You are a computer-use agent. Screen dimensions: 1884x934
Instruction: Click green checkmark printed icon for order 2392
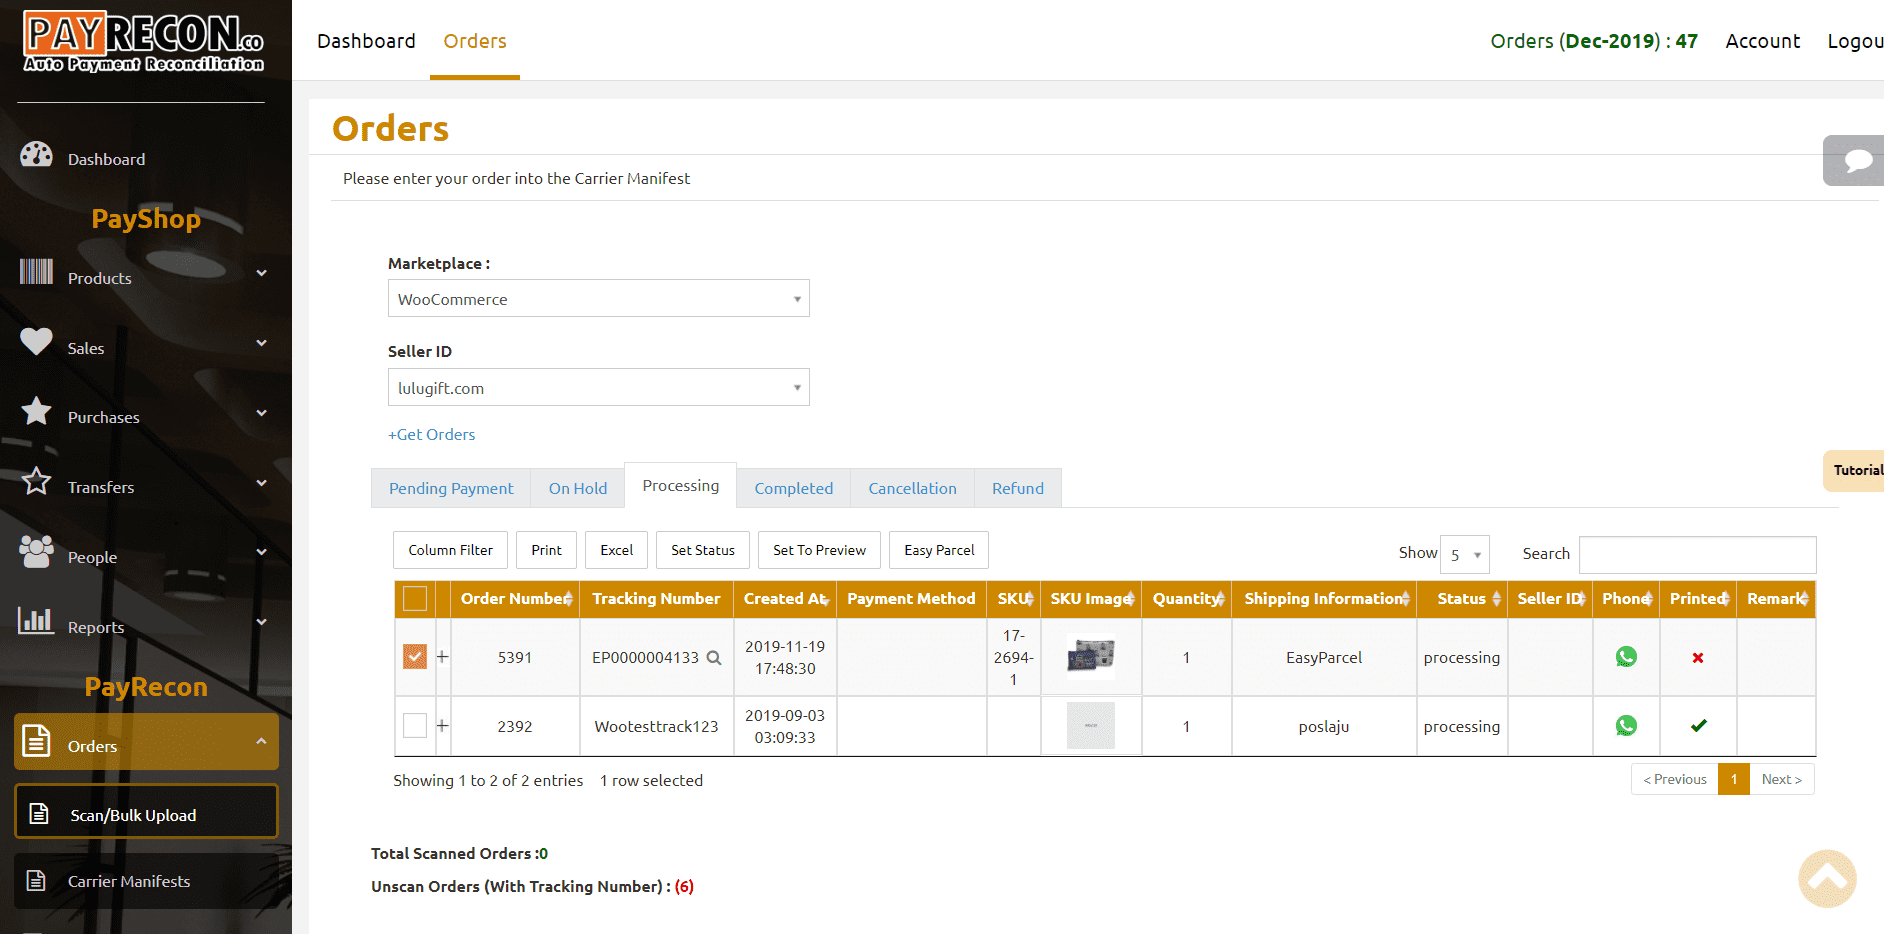(x=1698, y=726)
